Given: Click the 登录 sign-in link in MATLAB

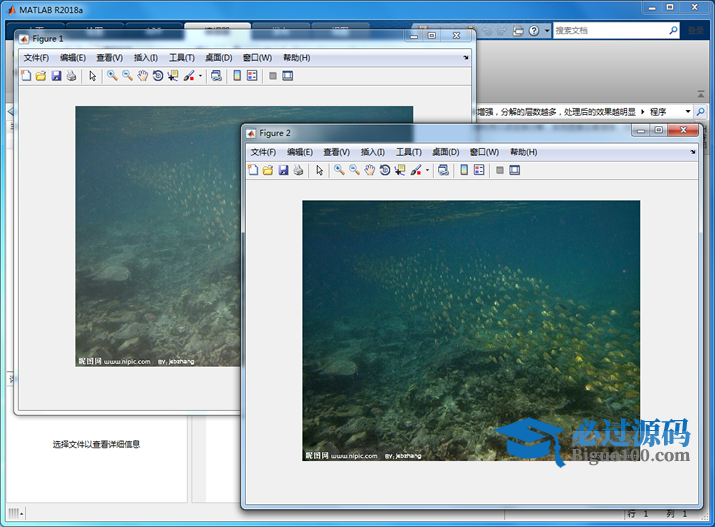Looking at the screenshot, I should (695, 31).
